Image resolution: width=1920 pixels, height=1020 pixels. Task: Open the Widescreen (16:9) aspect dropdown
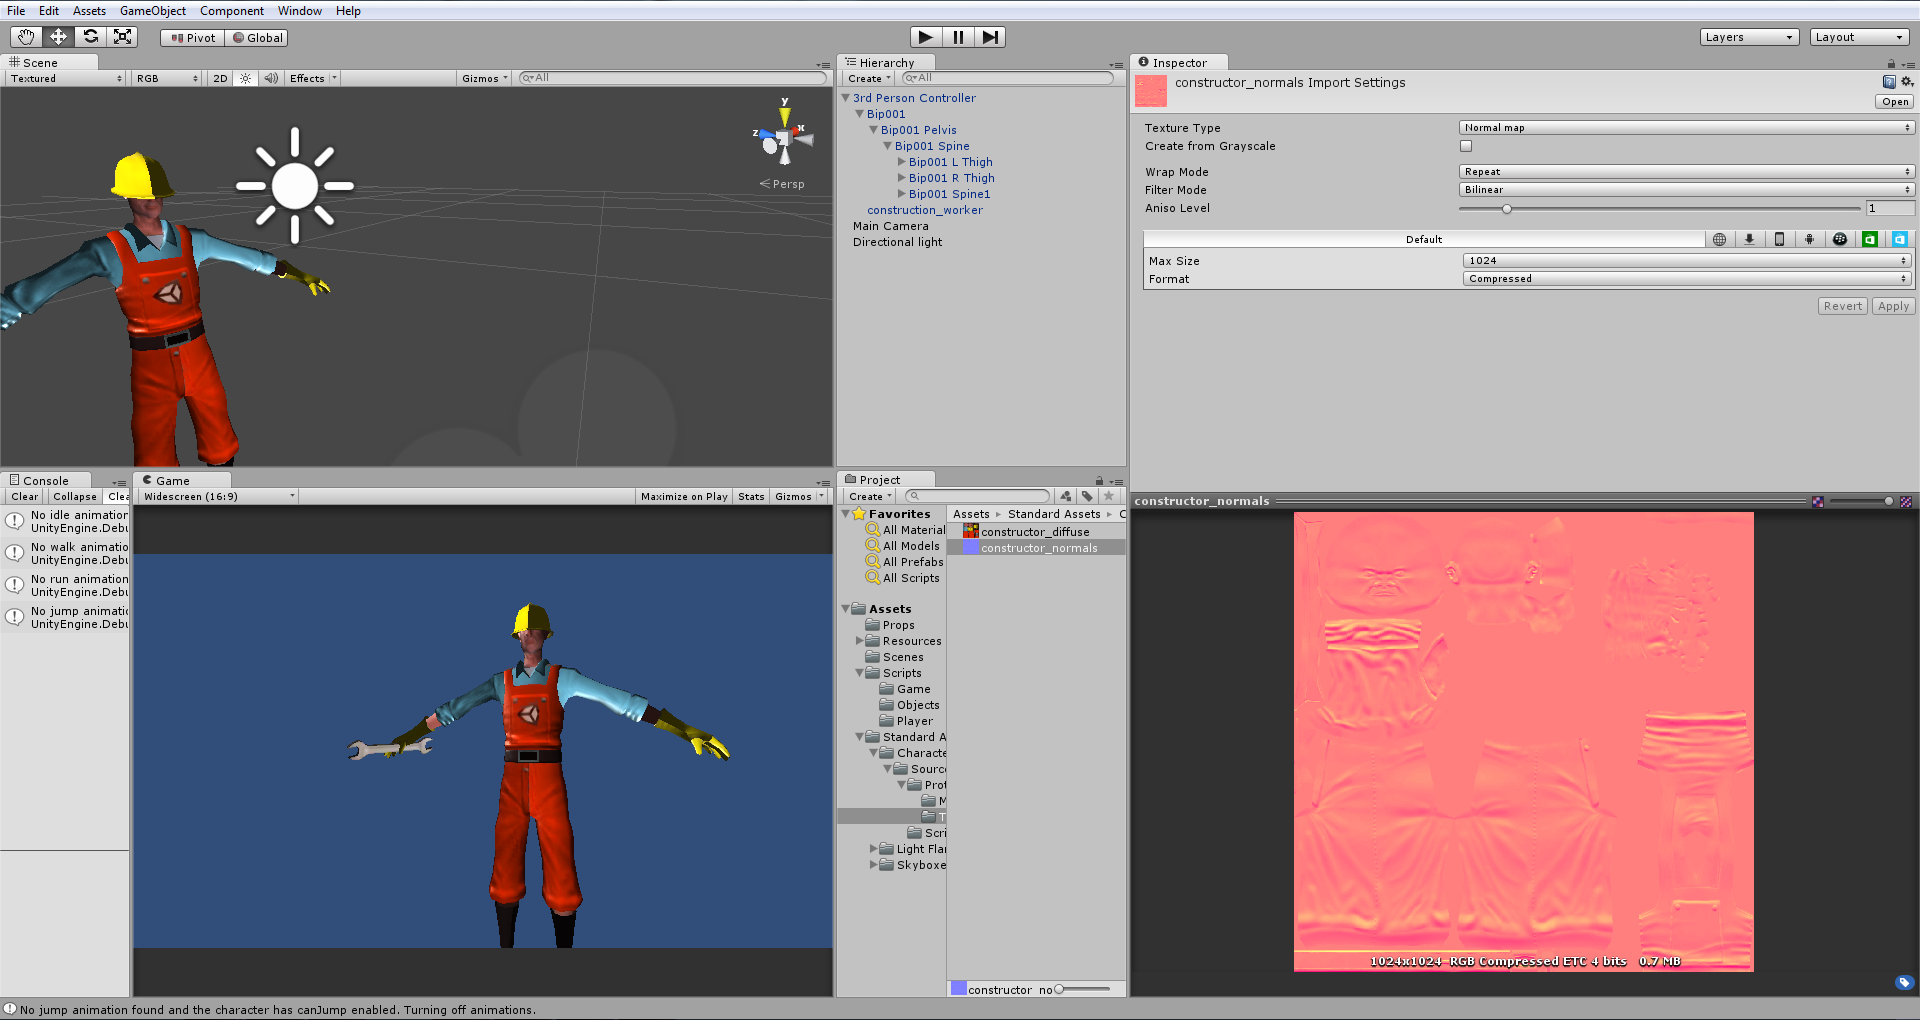point(218,496)
